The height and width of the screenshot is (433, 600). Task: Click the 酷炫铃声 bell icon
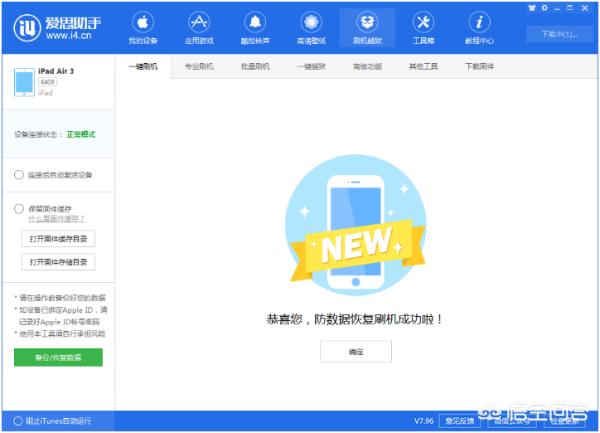255,22
